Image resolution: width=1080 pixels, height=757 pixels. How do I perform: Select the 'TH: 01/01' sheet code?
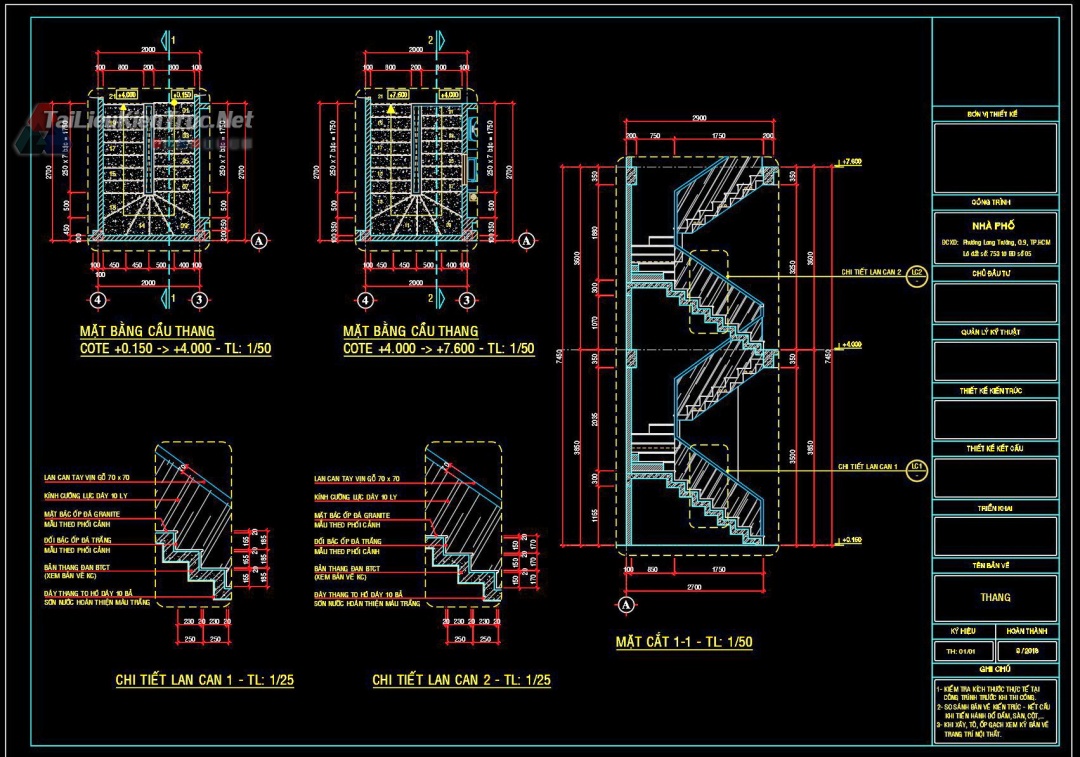(961, 651)
